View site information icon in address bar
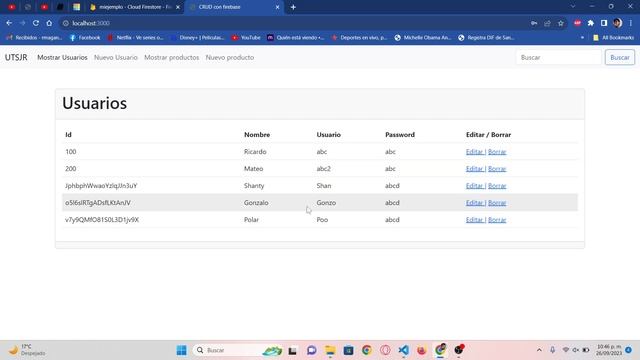 pyautogui.click(x=65, y=23)
